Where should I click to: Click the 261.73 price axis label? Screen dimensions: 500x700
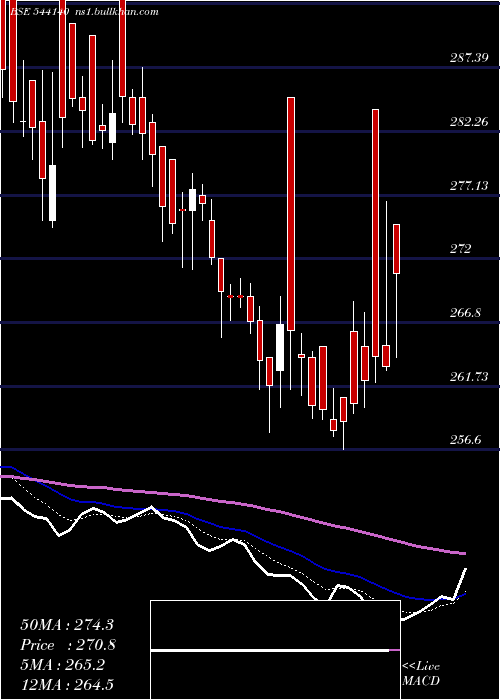pyautogui.click(x=468, y=377)
